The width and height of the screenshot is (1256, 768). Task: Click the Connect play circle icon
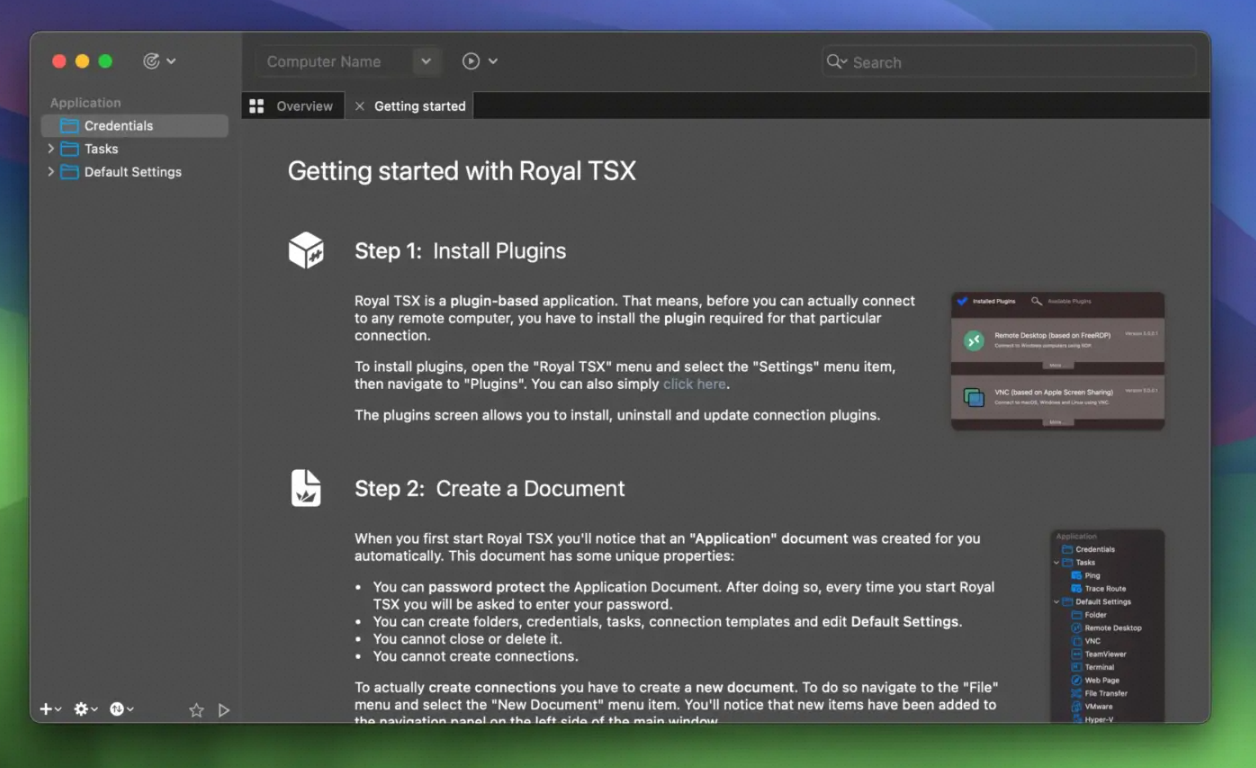pyautogui.click(x=471, y=61)
